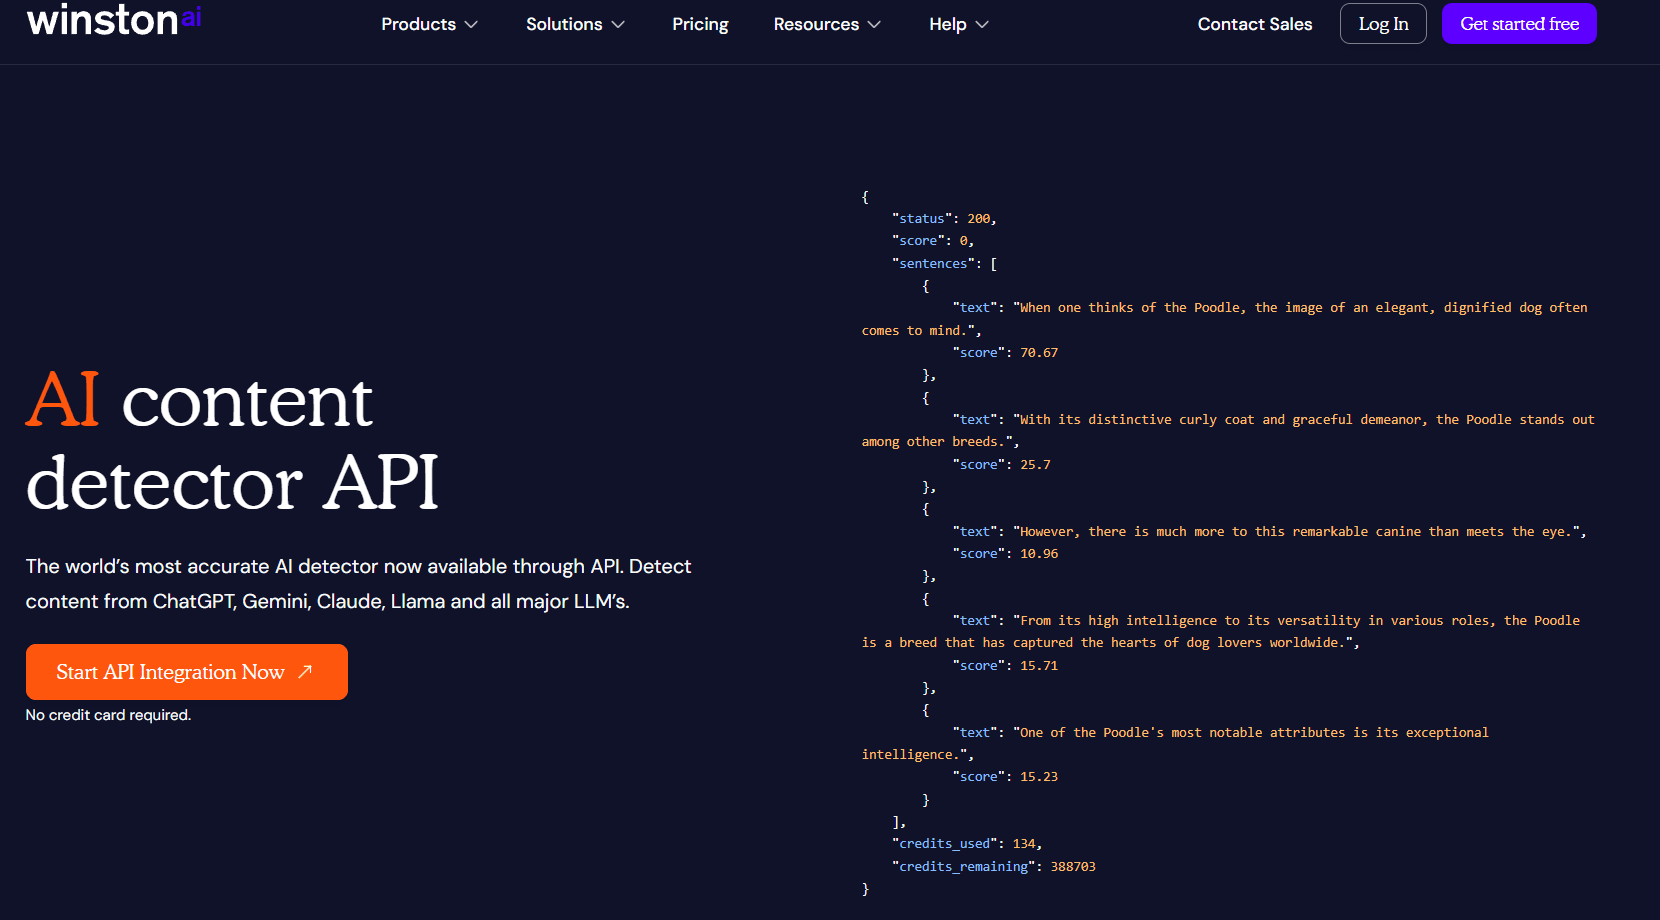Image resolution: width=1660 pixels, height=920 pixels.
Task: Click the Contact Sales link
Action: (x=1255, y=24)
